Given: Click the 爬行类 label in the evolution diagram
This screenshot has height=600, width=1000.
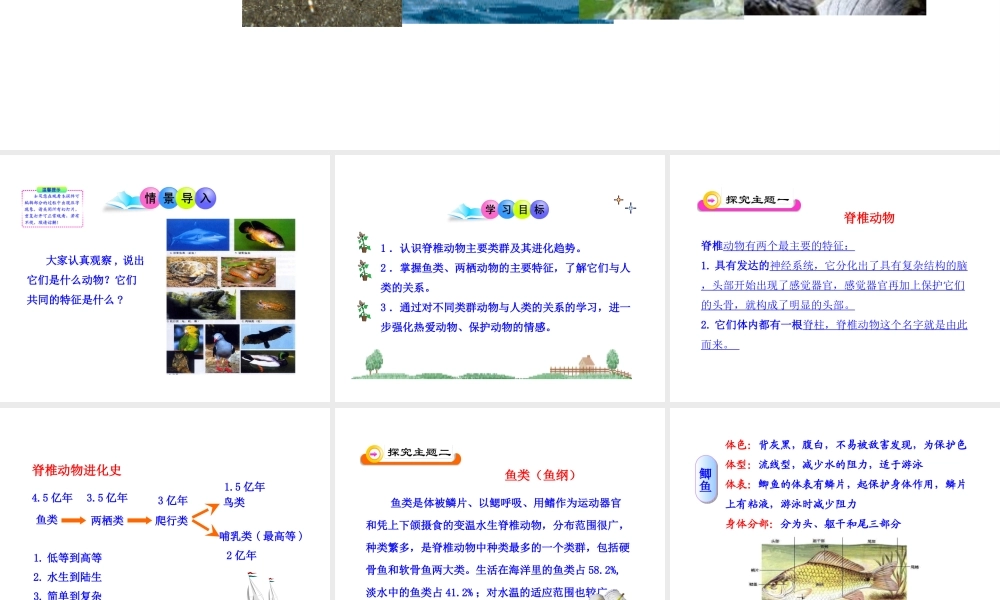Looking at the screenshot, I should (x=172, y=520).
